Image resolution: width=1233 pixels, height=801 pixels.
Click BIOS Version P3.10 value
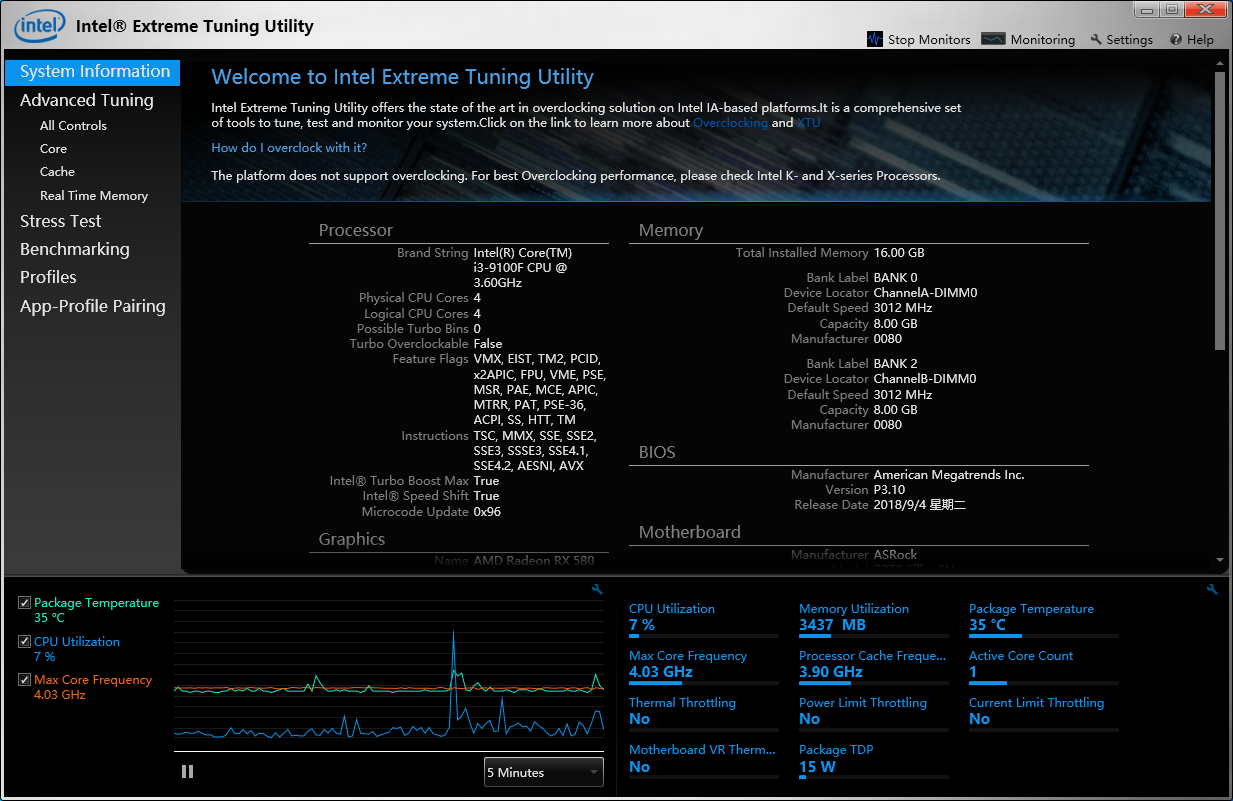tap(889, 490)
